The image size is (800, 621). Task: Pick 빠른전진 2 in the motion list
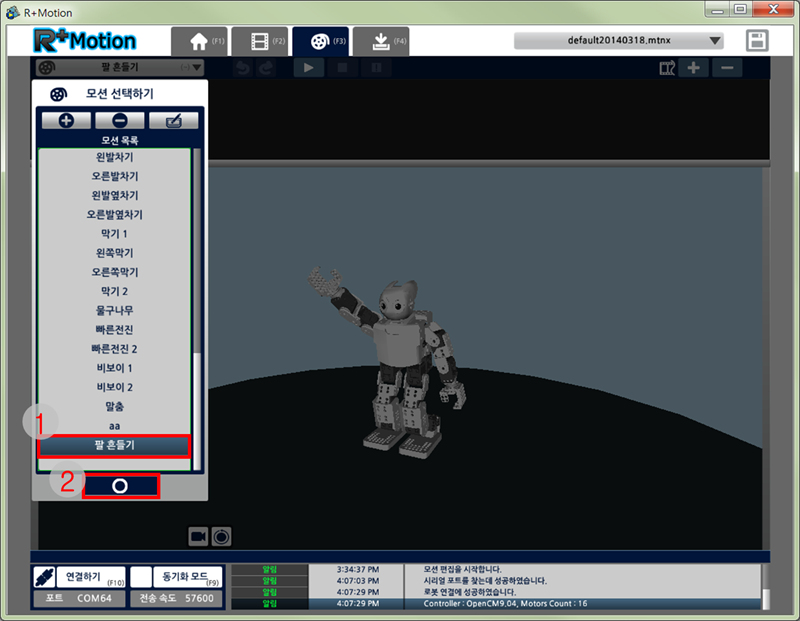coord(115,349)
